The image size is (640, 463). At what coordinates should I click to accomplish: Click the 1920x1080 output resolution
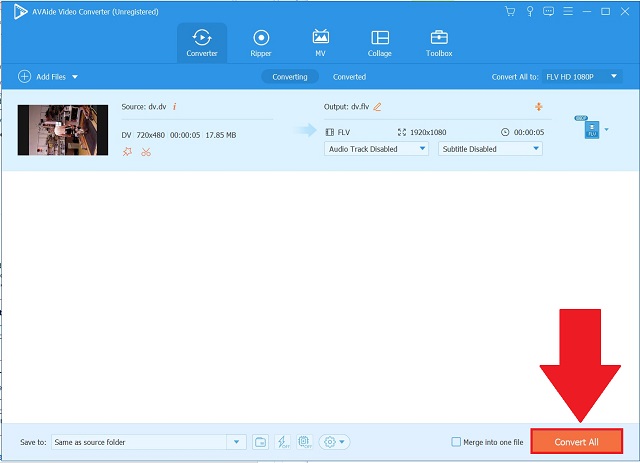click(x=428, y=132)
